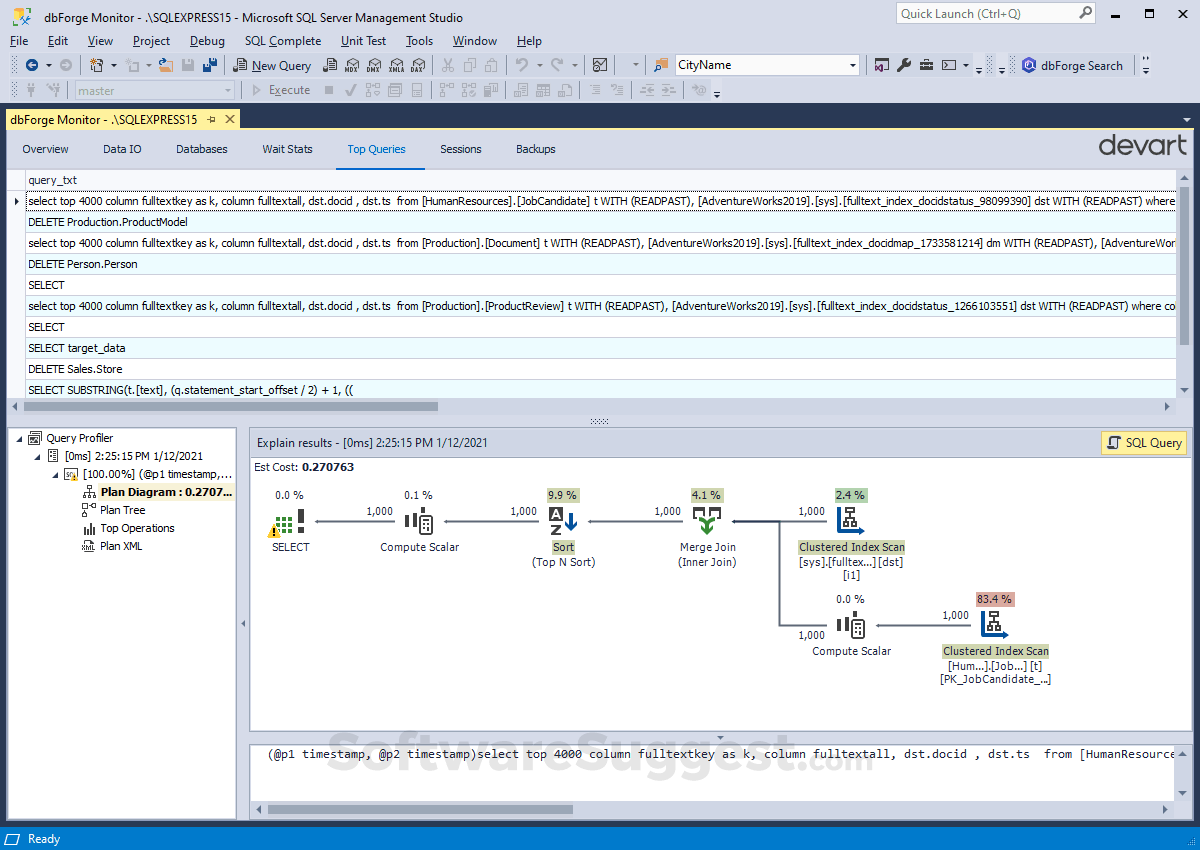Switch to the Wait Stats tab
The height and width of the screenshot is (850, 1200).
point(287,148)
